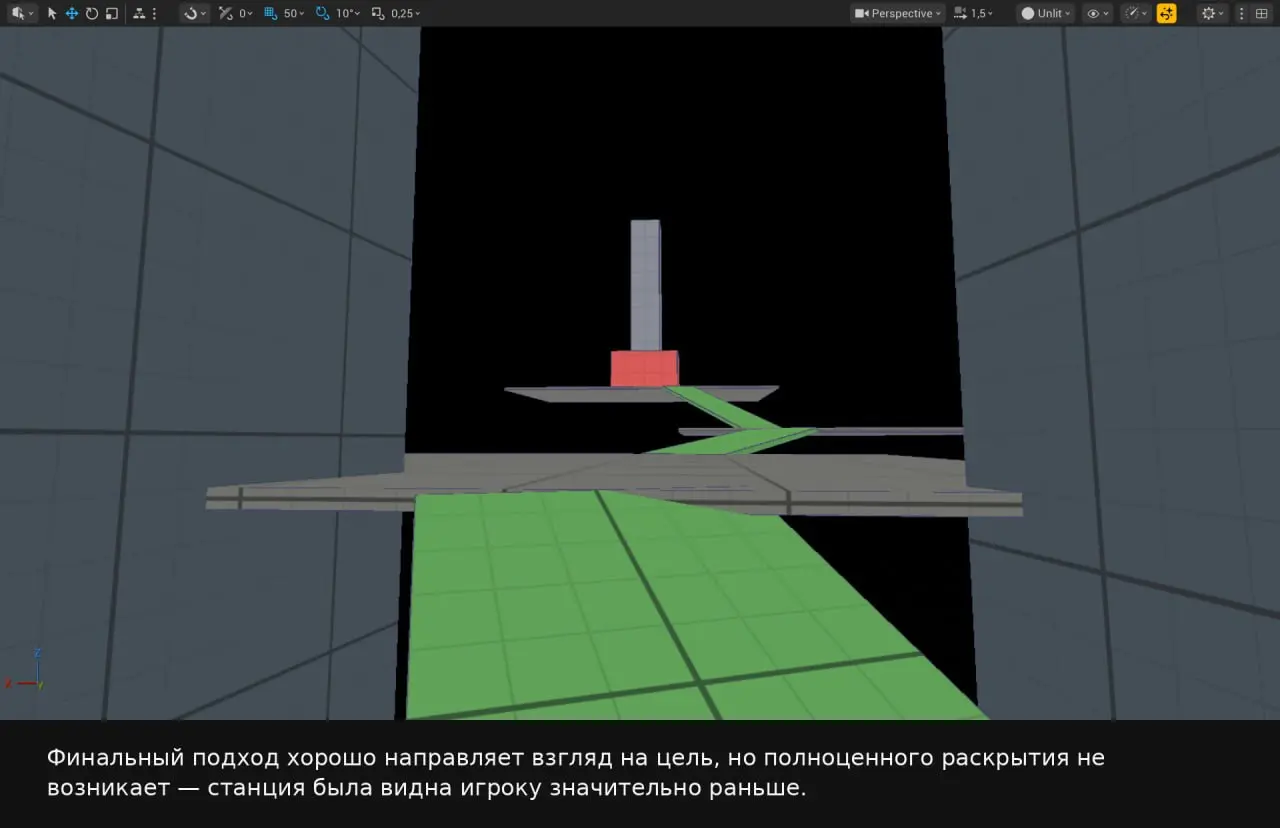
Task: Open the rotation snap 10° dropdown
Action: (349, 13)
